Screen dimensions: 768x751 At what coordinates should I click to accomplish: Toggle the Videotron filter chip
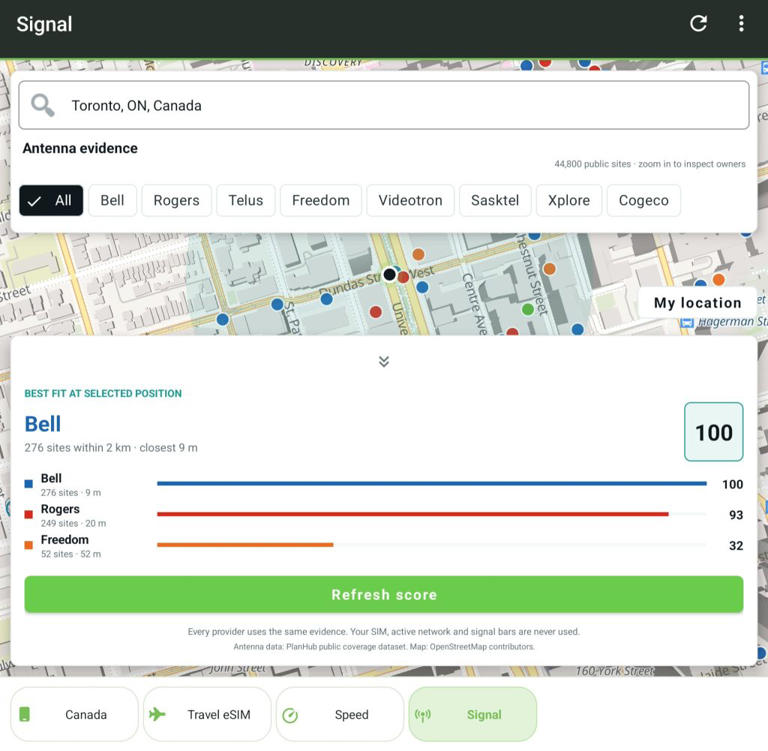click(410, 200)
